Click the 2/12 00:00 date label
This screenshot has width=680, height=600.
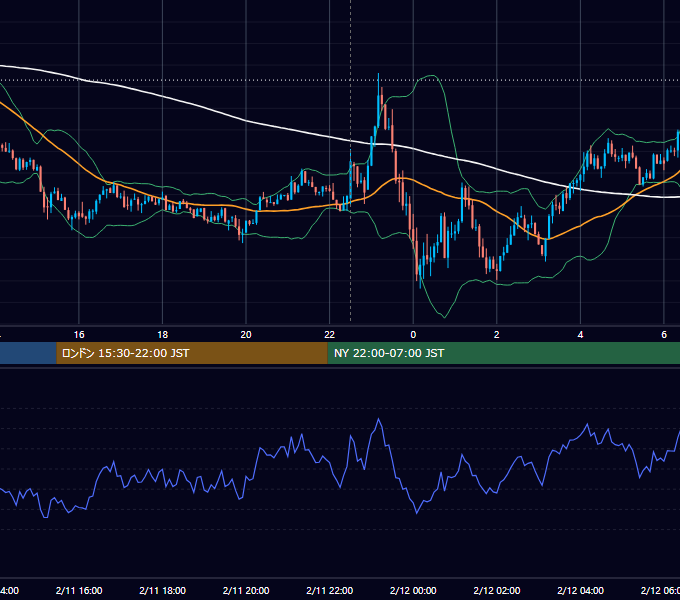pyautogui.click(x=413, y=590)
